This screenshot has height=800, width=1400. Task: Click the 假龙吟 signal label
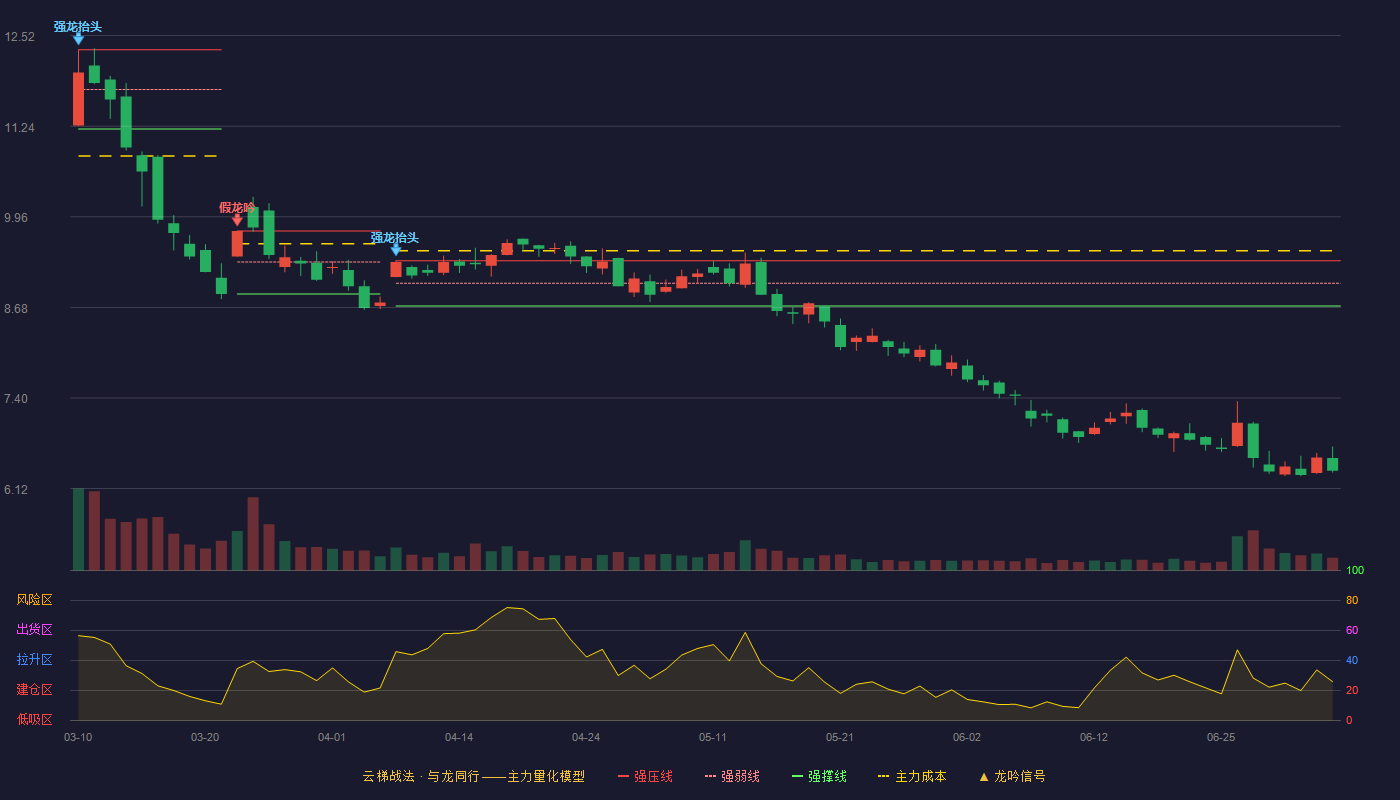[x=237, y=208]
